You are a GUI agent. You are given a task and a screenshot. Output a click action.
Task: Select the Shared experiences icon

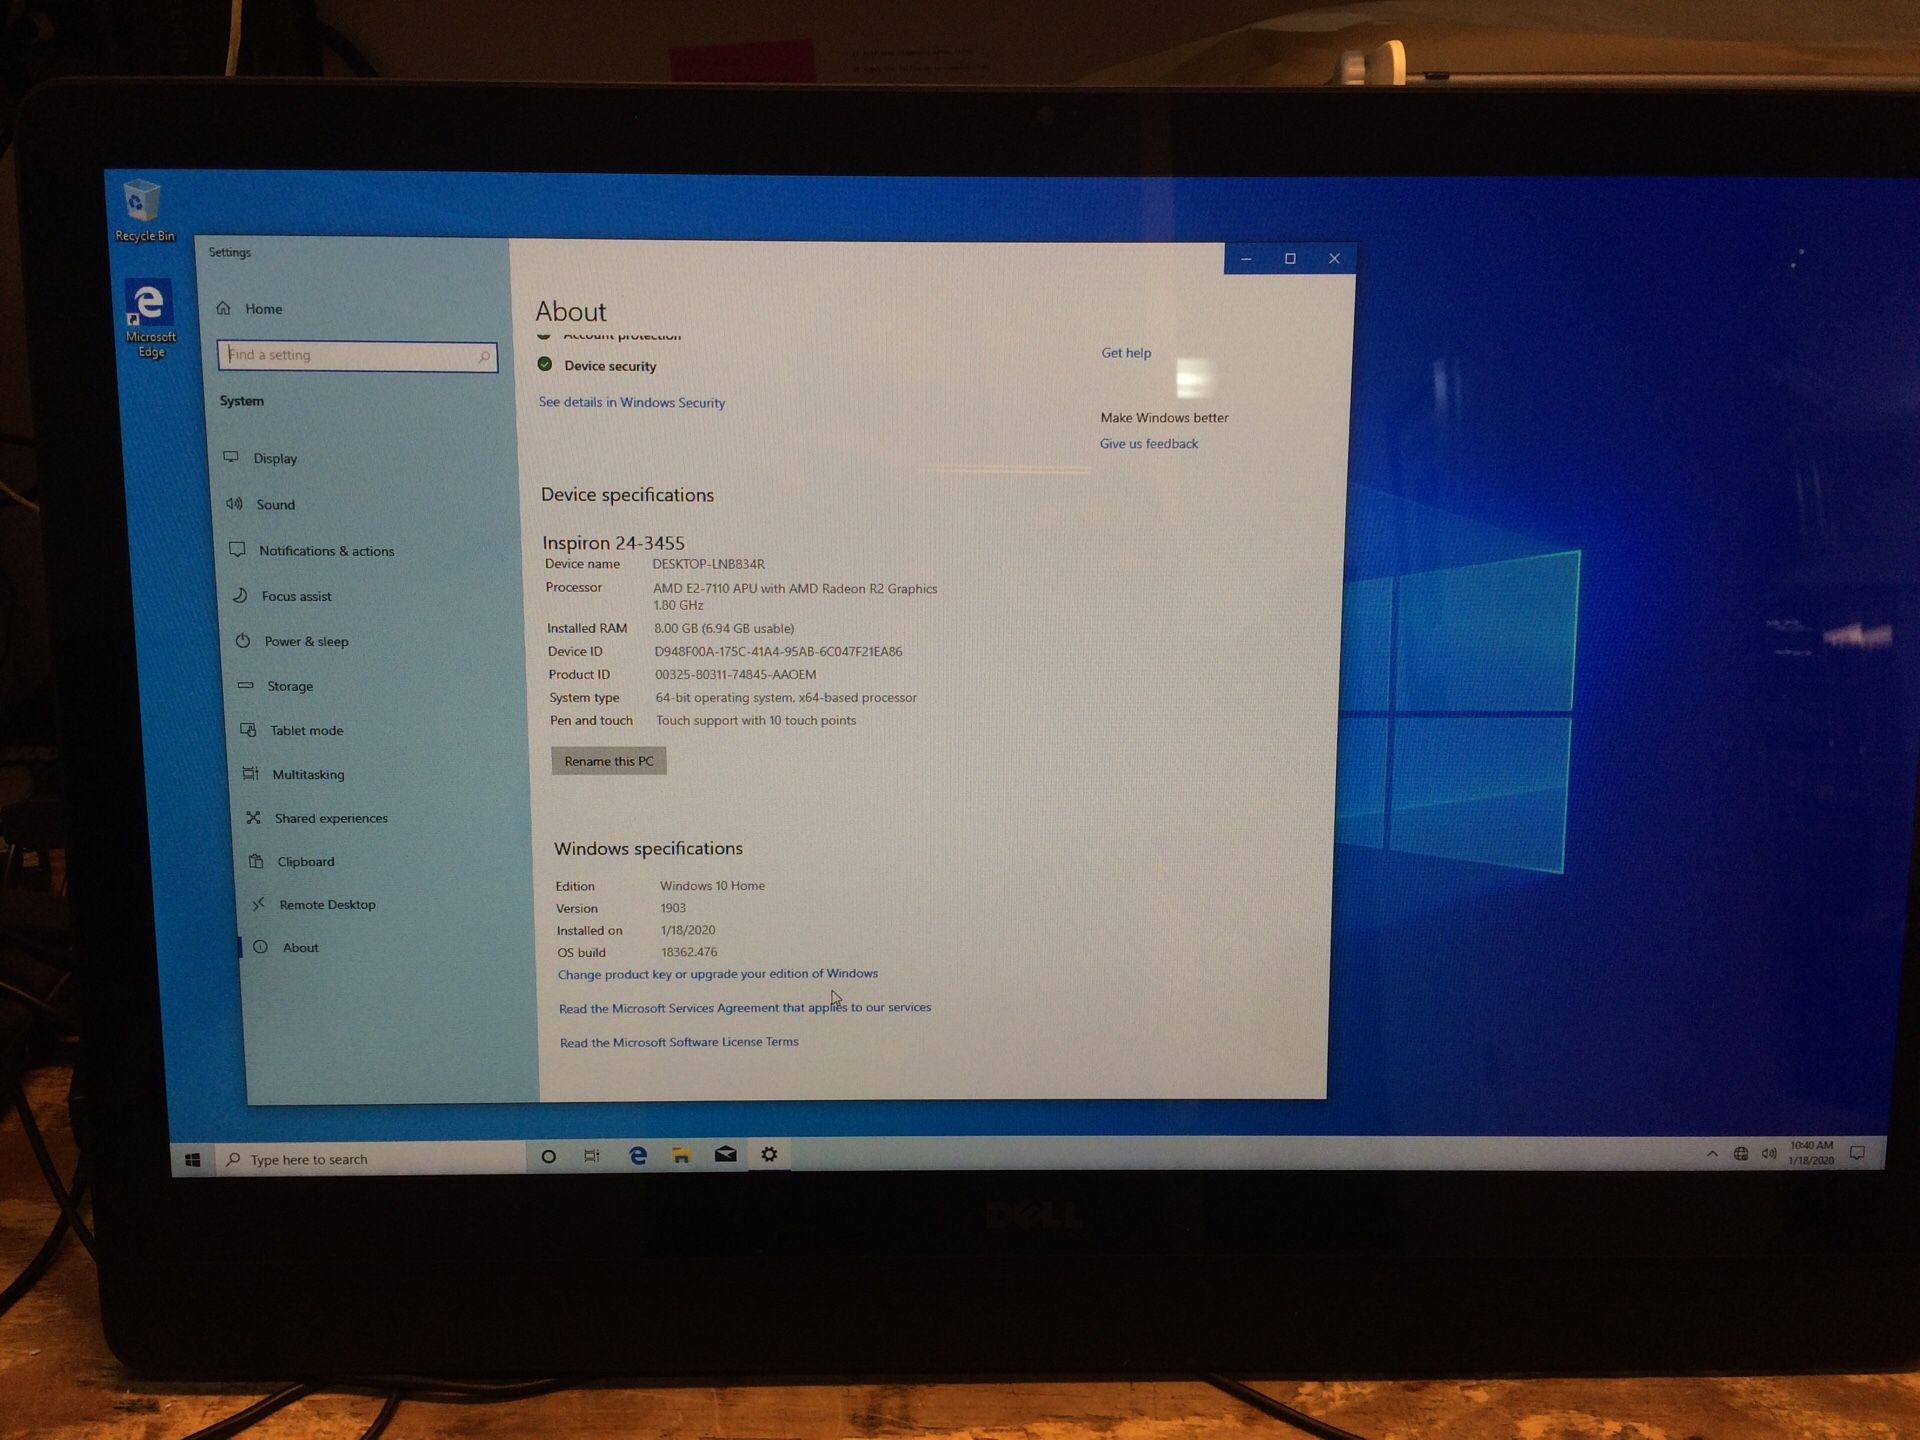[254, 817]
